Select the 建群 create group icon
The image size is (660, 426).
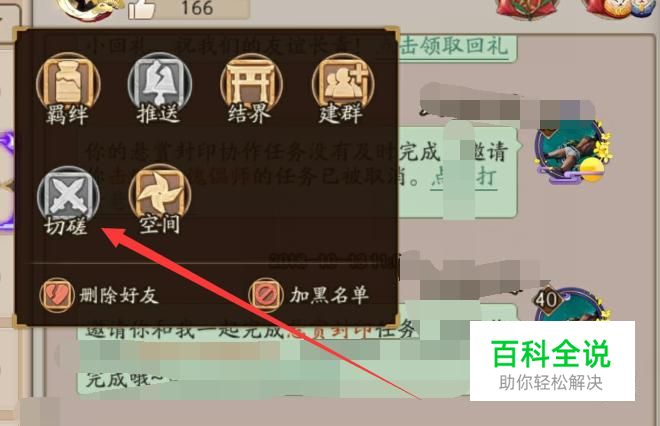click(343, 84)
